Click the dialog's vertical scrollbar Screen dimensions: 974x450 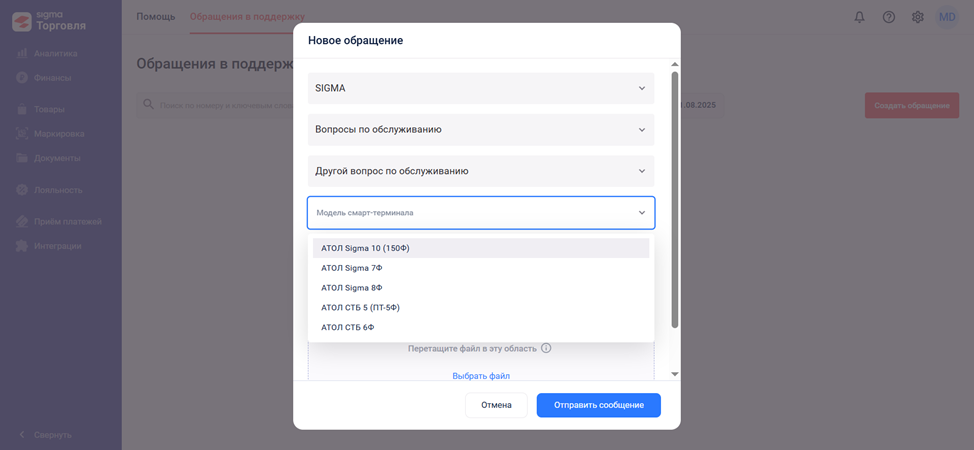[x=675, y=200]
